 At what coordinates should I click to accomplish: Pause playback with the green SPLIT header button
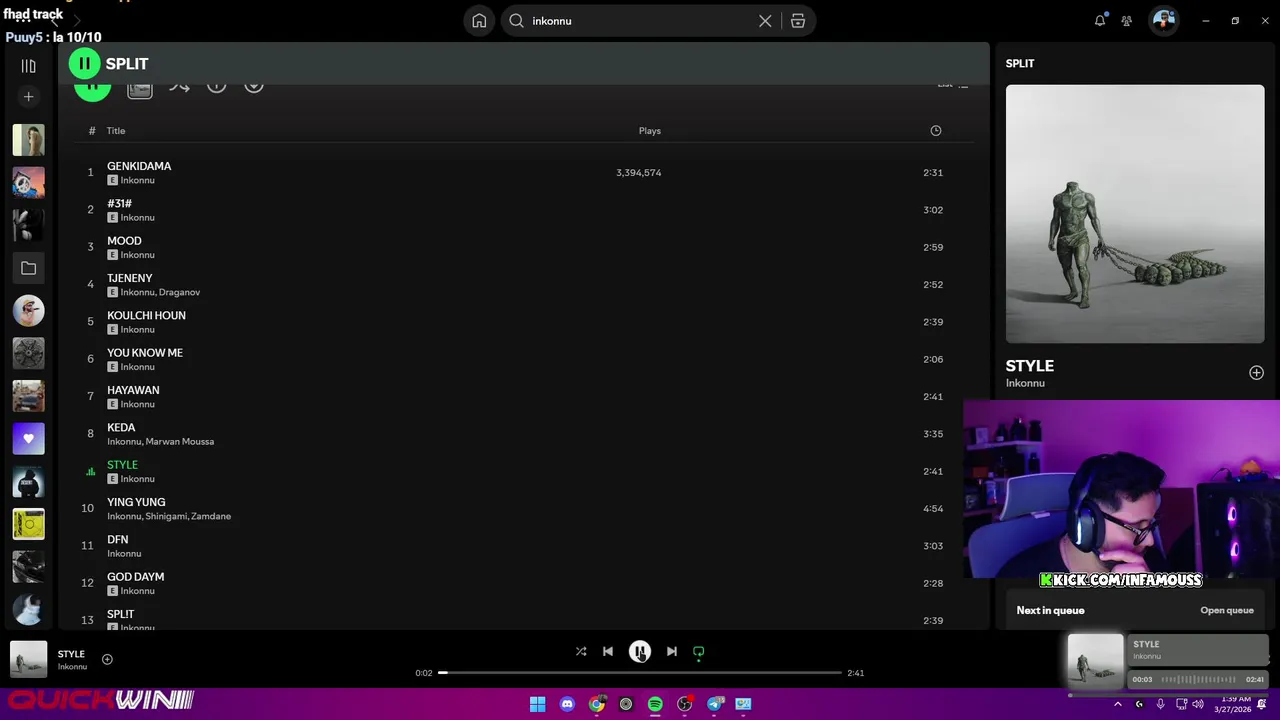84,63
